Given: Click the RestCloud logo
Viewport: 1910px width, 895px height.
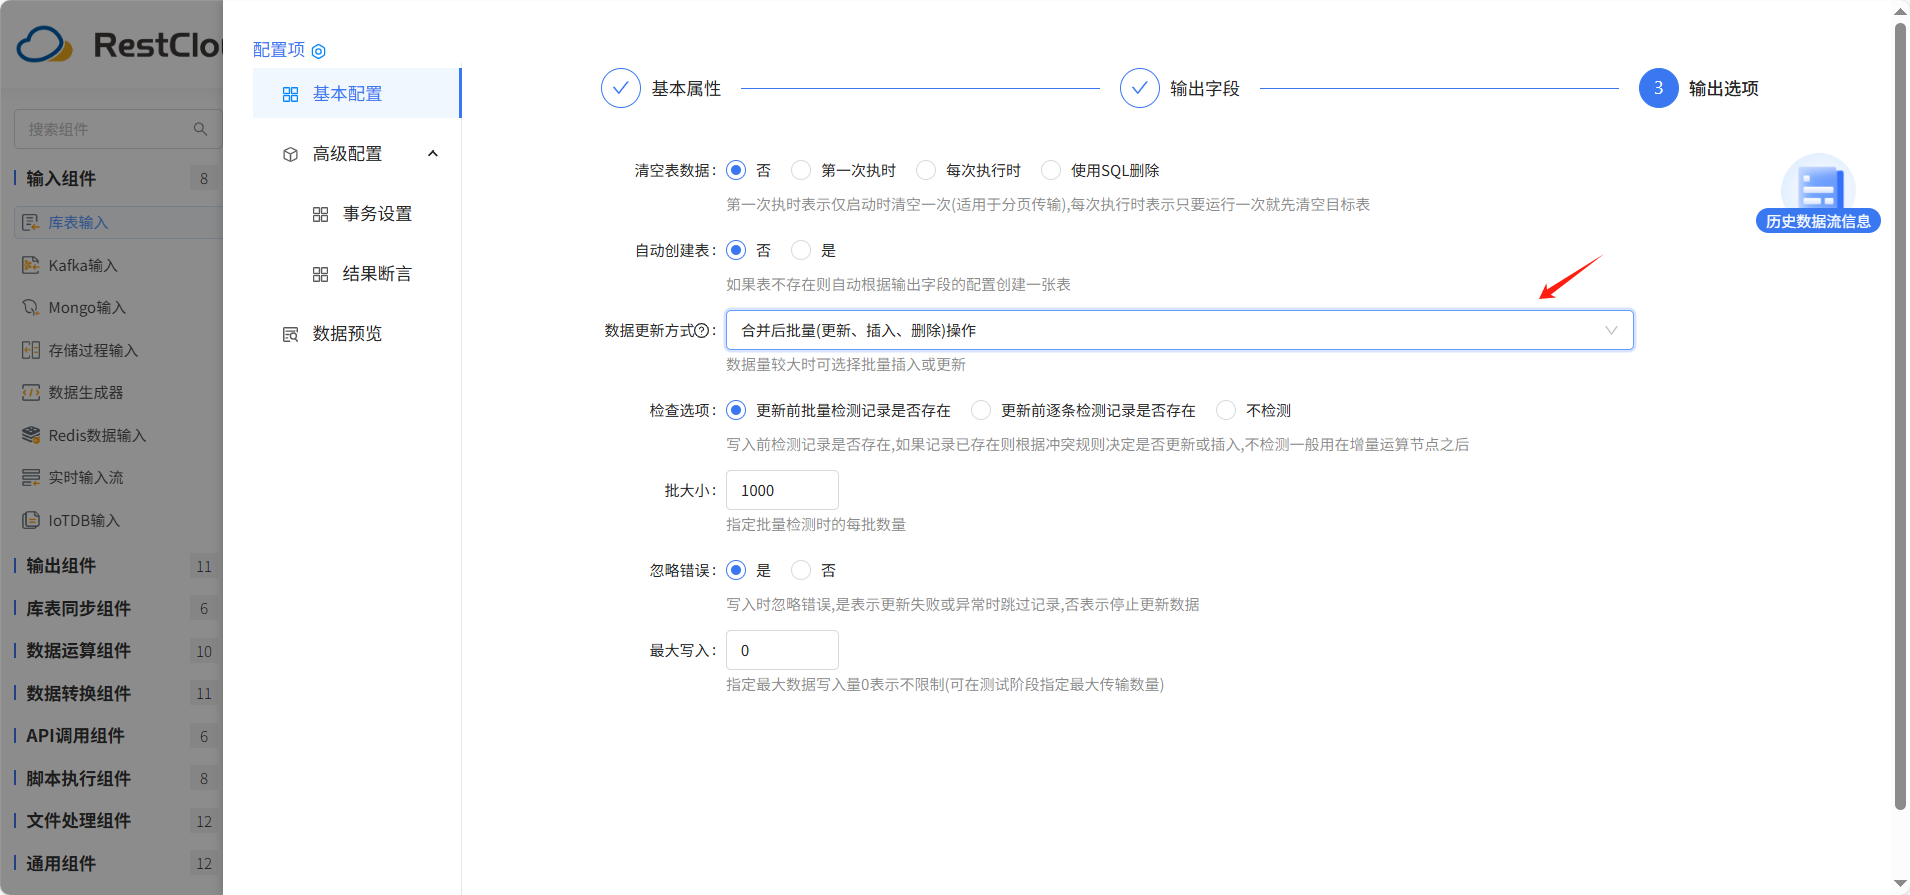Looking at the screenshot, I should (x=119, y=45).
